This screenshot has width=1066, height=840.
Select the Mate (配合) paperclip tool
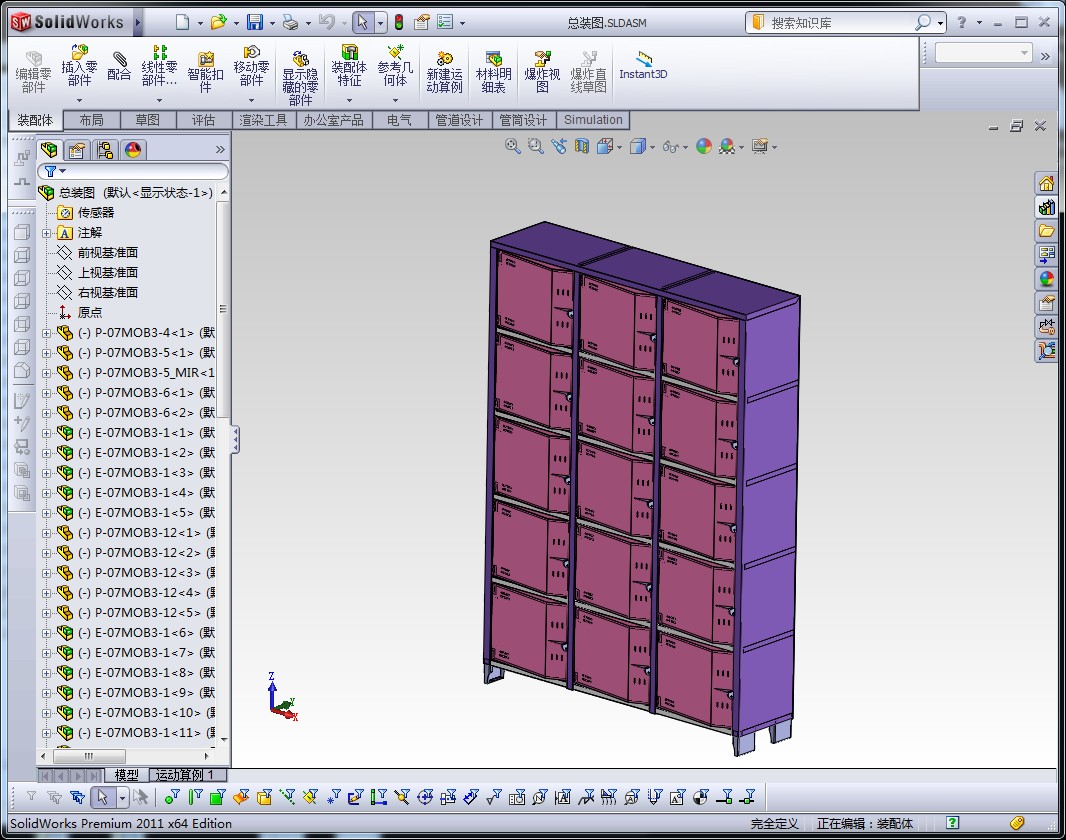pyautogui.click(x=119, y=65)
